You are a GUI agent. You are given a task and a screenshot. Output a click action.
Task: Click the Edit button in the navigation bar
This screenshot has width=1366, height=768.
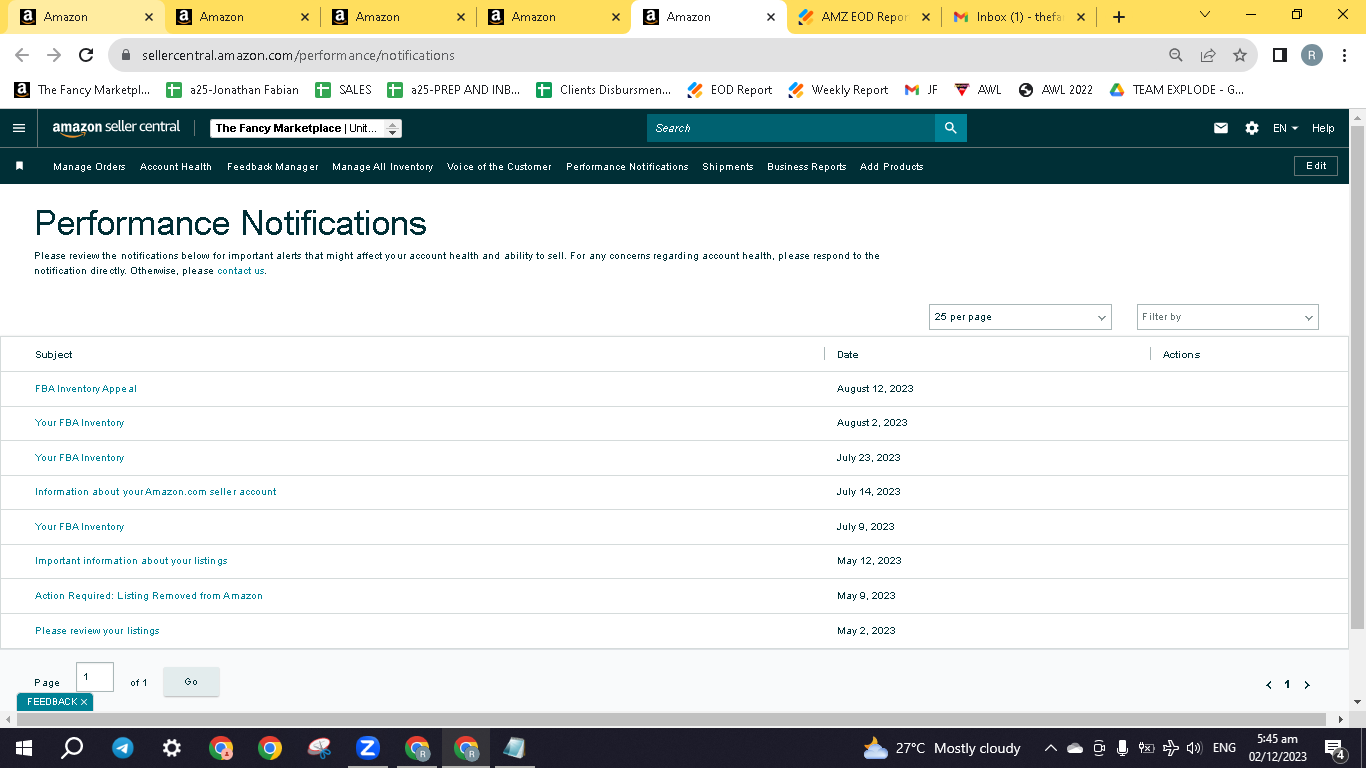pyautogui.click(x=1316, y=166)
